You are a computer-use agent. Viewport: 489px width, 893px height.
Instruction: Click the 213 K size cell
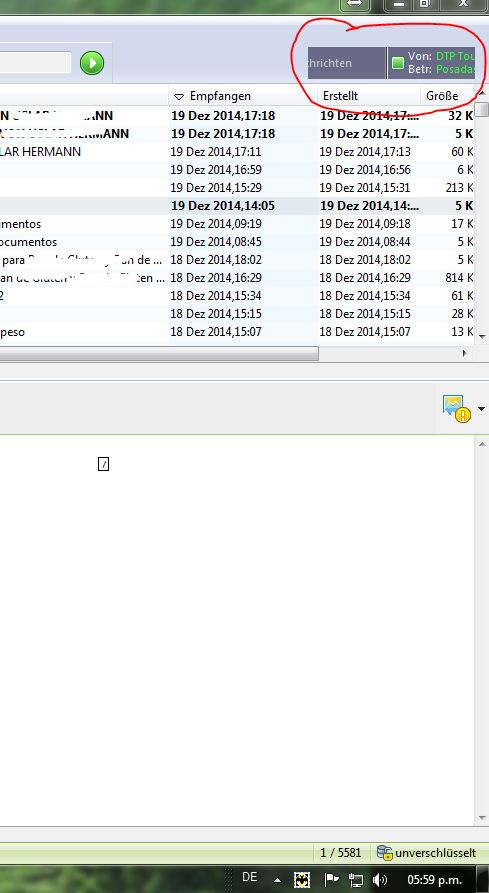(x=460, y=187)
